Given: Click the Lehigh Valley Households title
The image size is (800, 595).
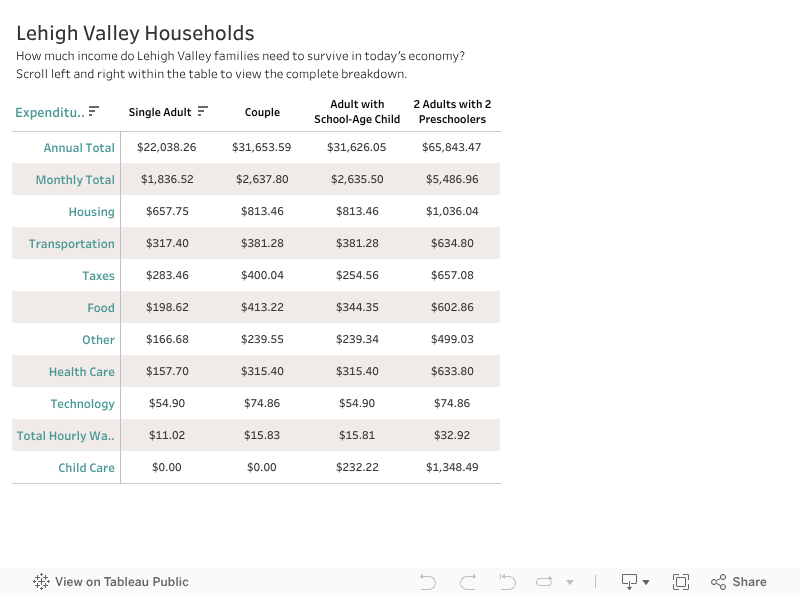Looking at the screenshot, I should pyautogui.click(x=135, y=34).
